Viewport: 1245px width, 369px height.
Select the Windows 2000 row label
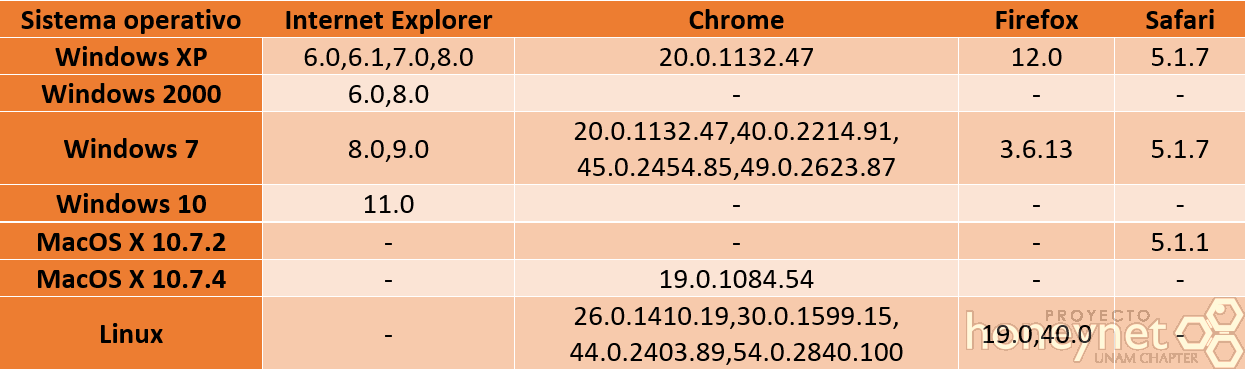tap(132, 95)
